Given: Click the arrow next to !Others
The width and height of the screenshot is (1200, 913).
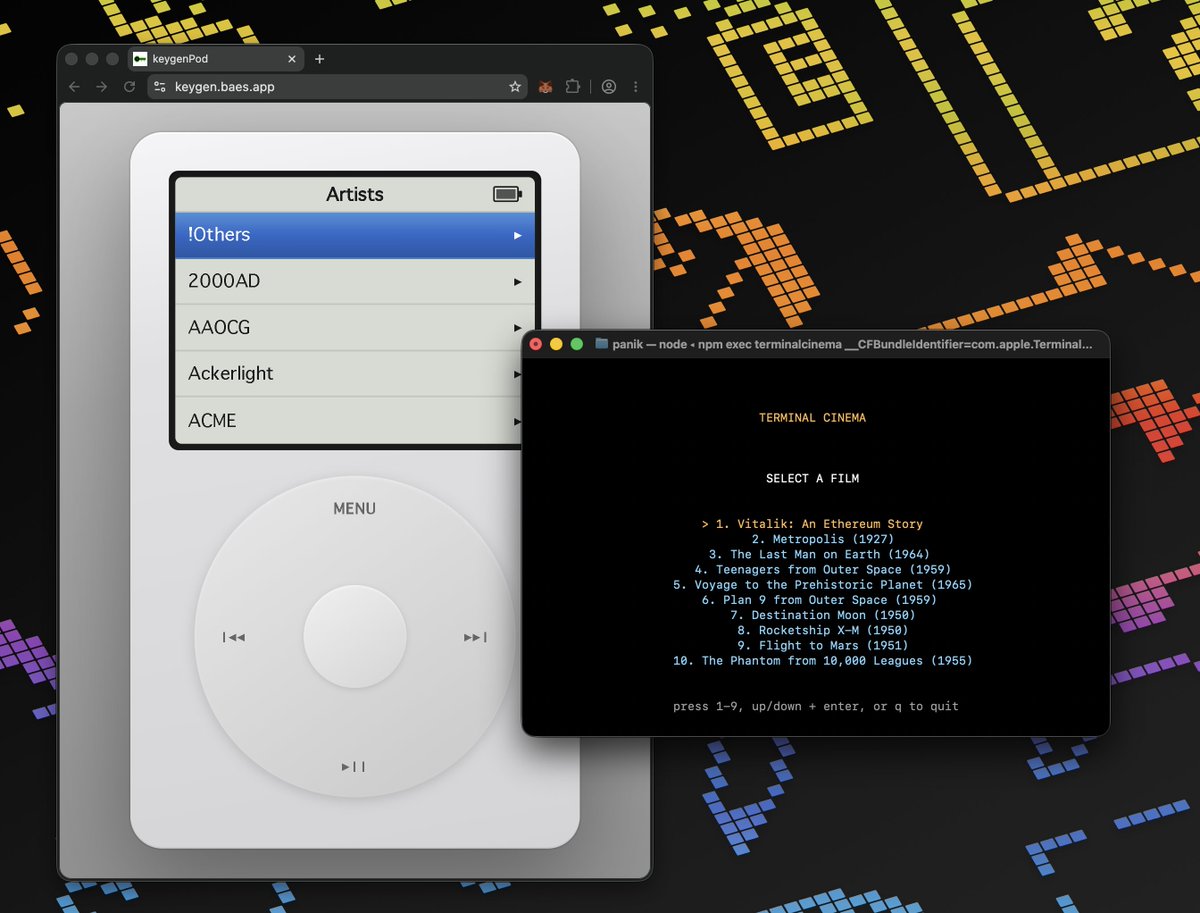Looking at the screenshot, I should [518, 235].
